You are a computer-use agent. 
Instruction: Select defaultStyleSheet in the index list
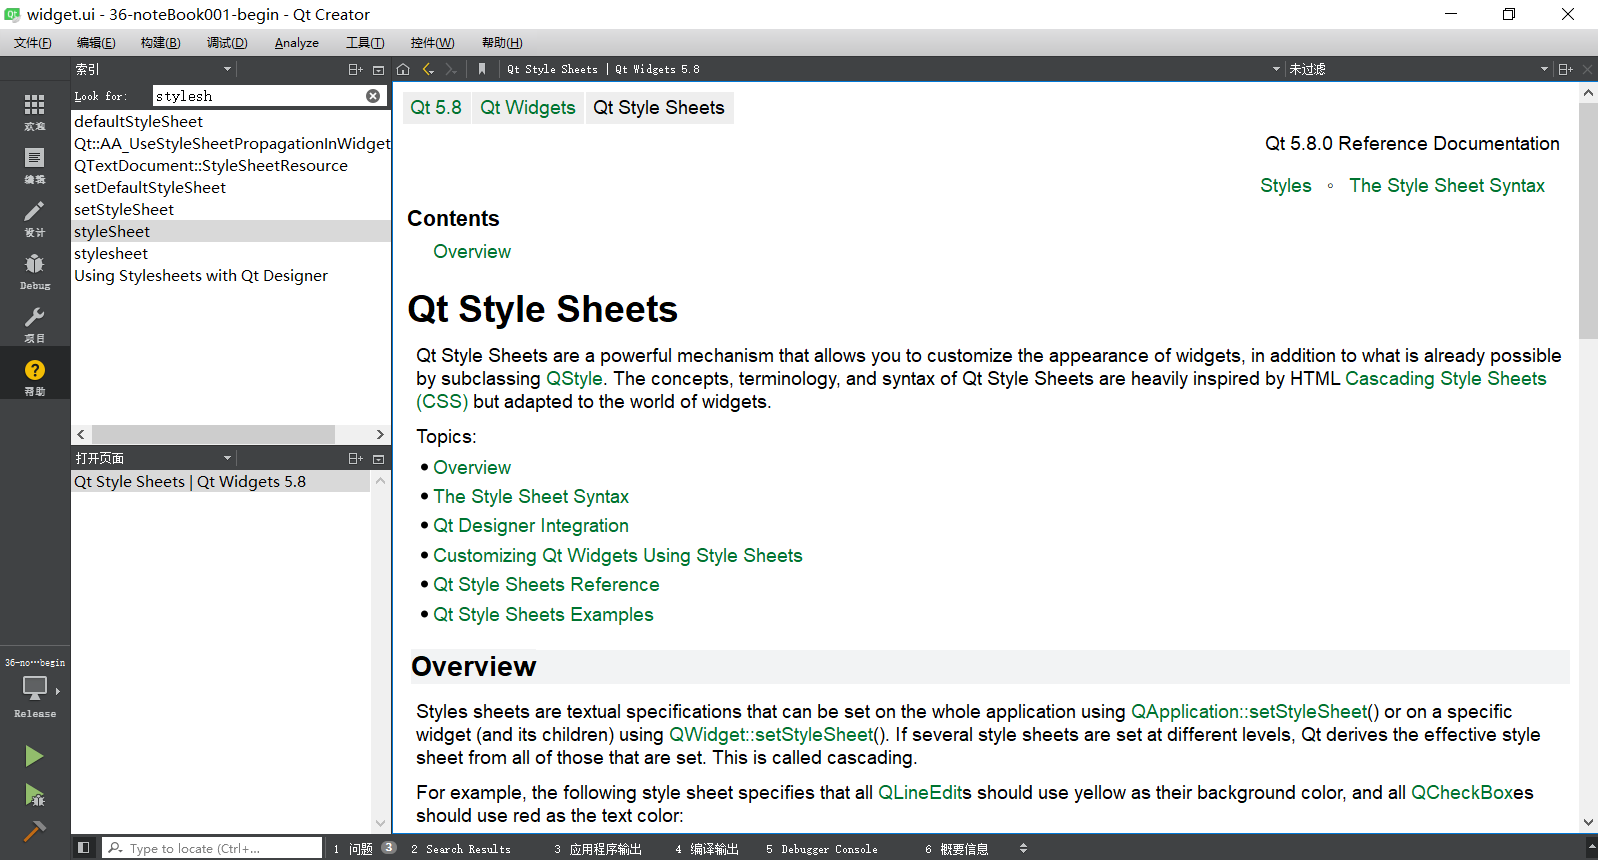(139, 122)
